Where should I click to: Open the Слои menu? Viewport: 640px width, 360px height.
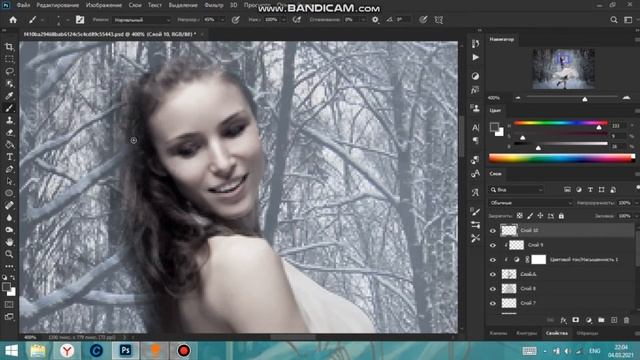(135, 5)
